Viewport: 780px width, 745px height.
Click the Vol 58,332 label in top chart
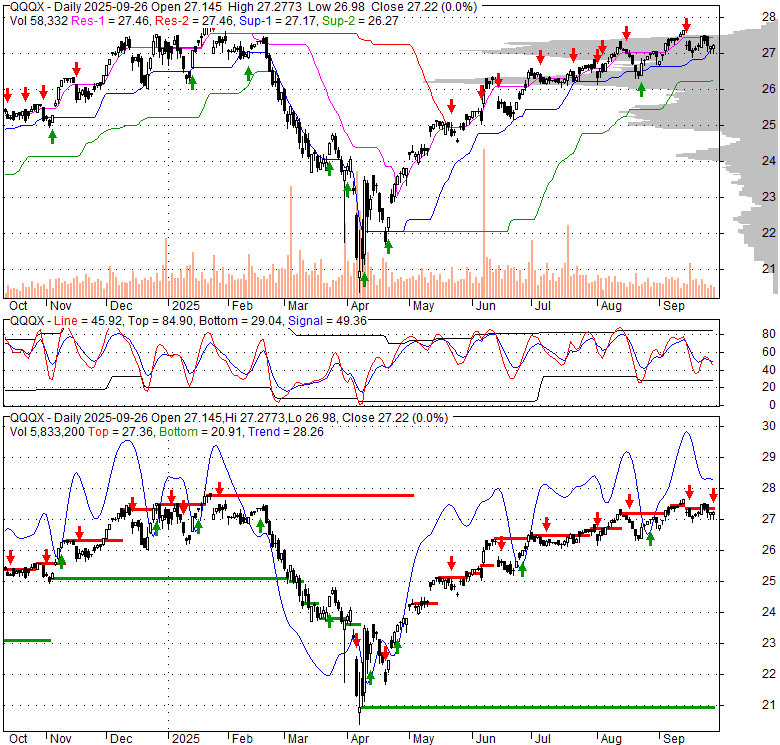coord(39,21)
